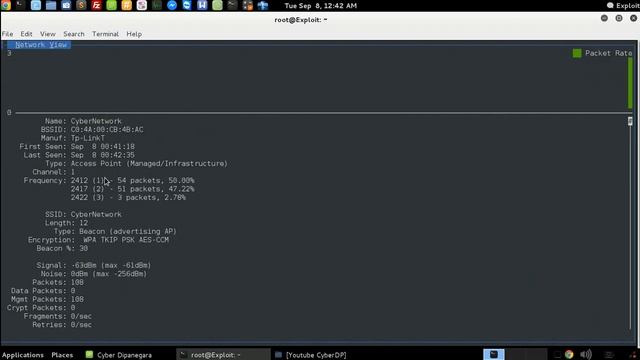Open the Applications menu in the panel
640x360 pixels.
[22, 355]
